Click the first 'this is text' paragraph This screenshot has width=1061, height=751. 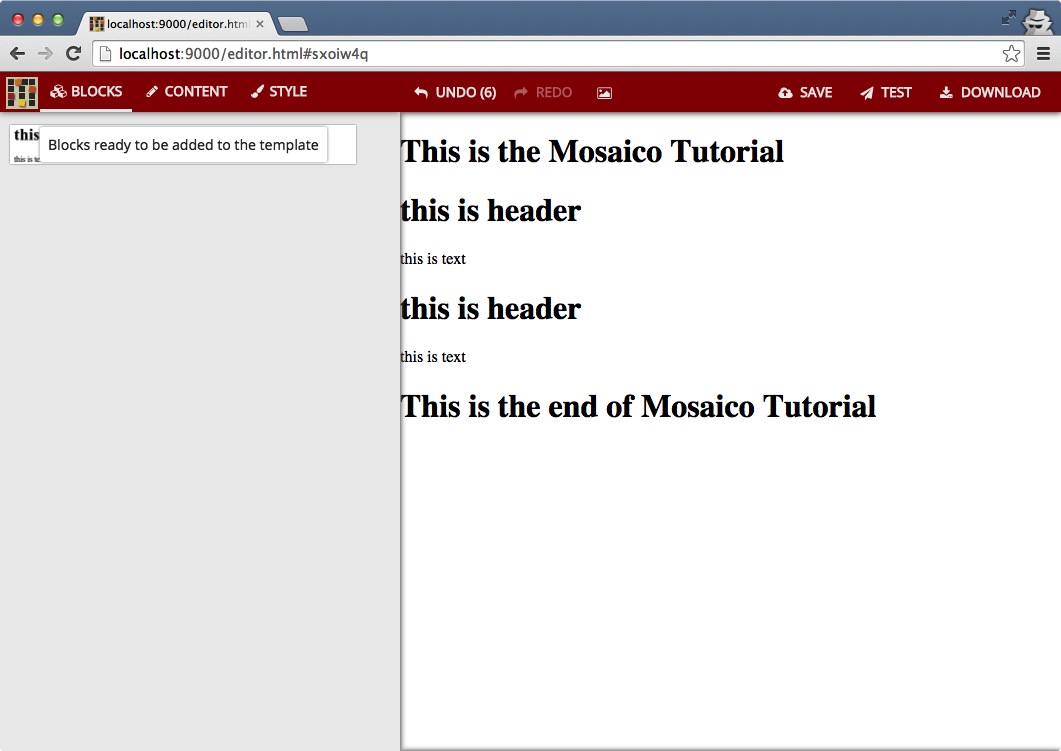coord(433,258)
